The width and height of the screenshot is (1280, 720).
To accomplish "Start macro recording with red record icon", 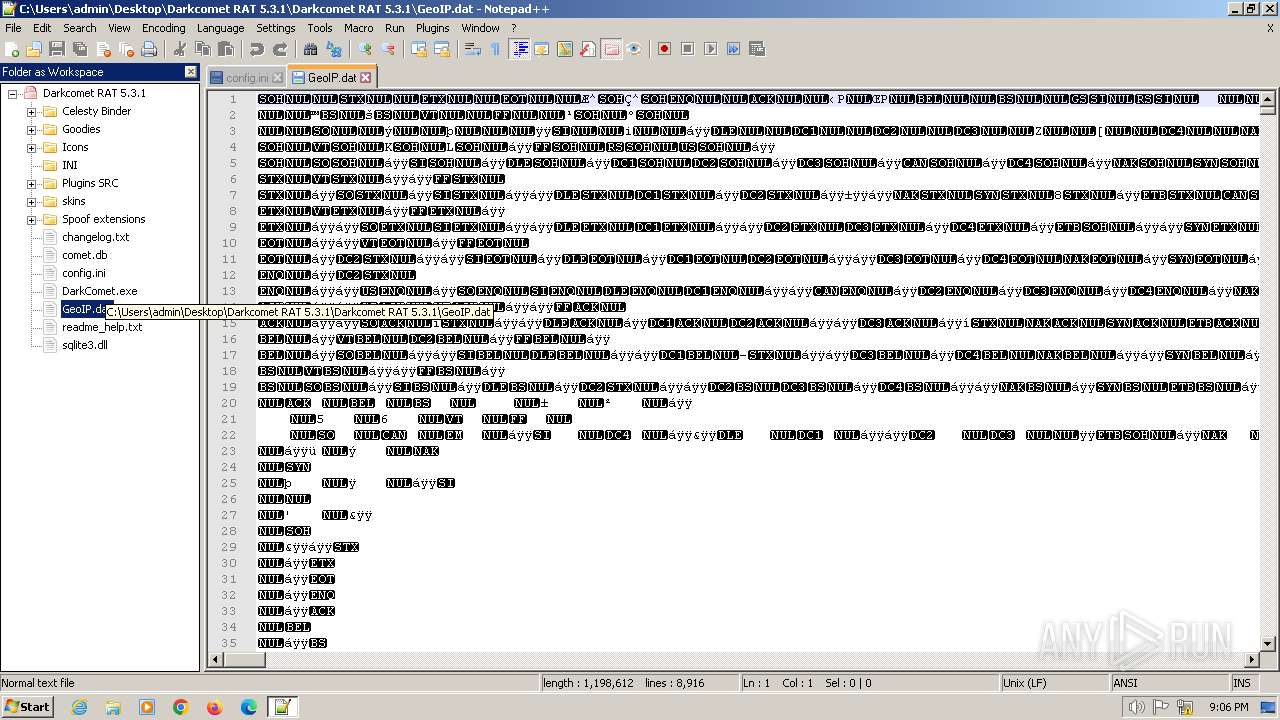I will [664, 49].
